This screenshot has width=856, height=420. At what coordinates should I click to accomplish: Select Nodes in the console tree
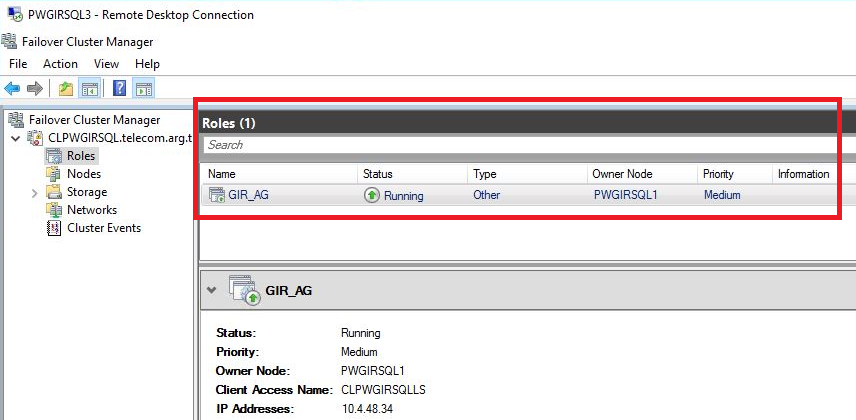tap(84, 174)
